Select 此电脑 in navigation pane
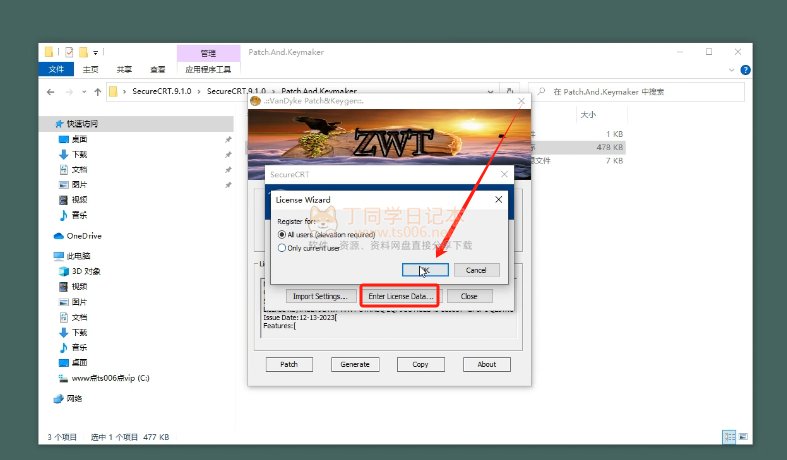 [78, 256]
